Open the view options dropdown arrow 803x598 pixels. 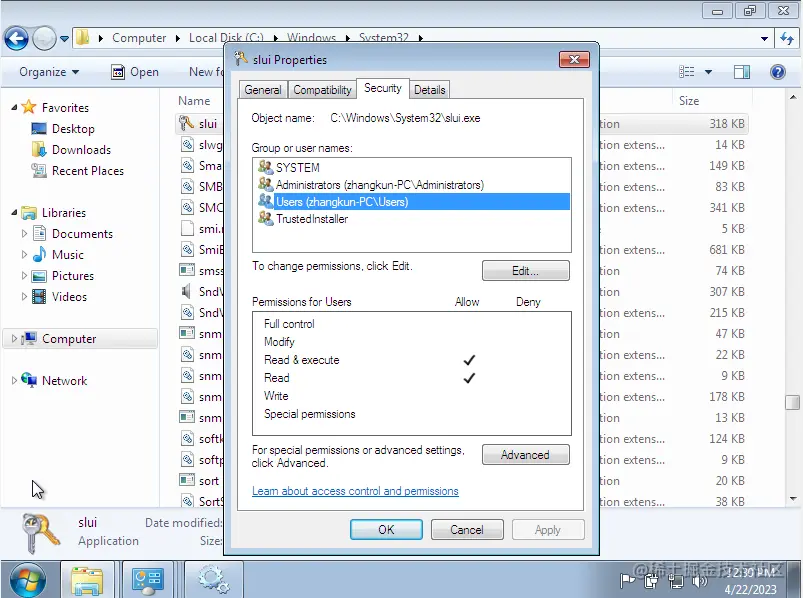709,72
